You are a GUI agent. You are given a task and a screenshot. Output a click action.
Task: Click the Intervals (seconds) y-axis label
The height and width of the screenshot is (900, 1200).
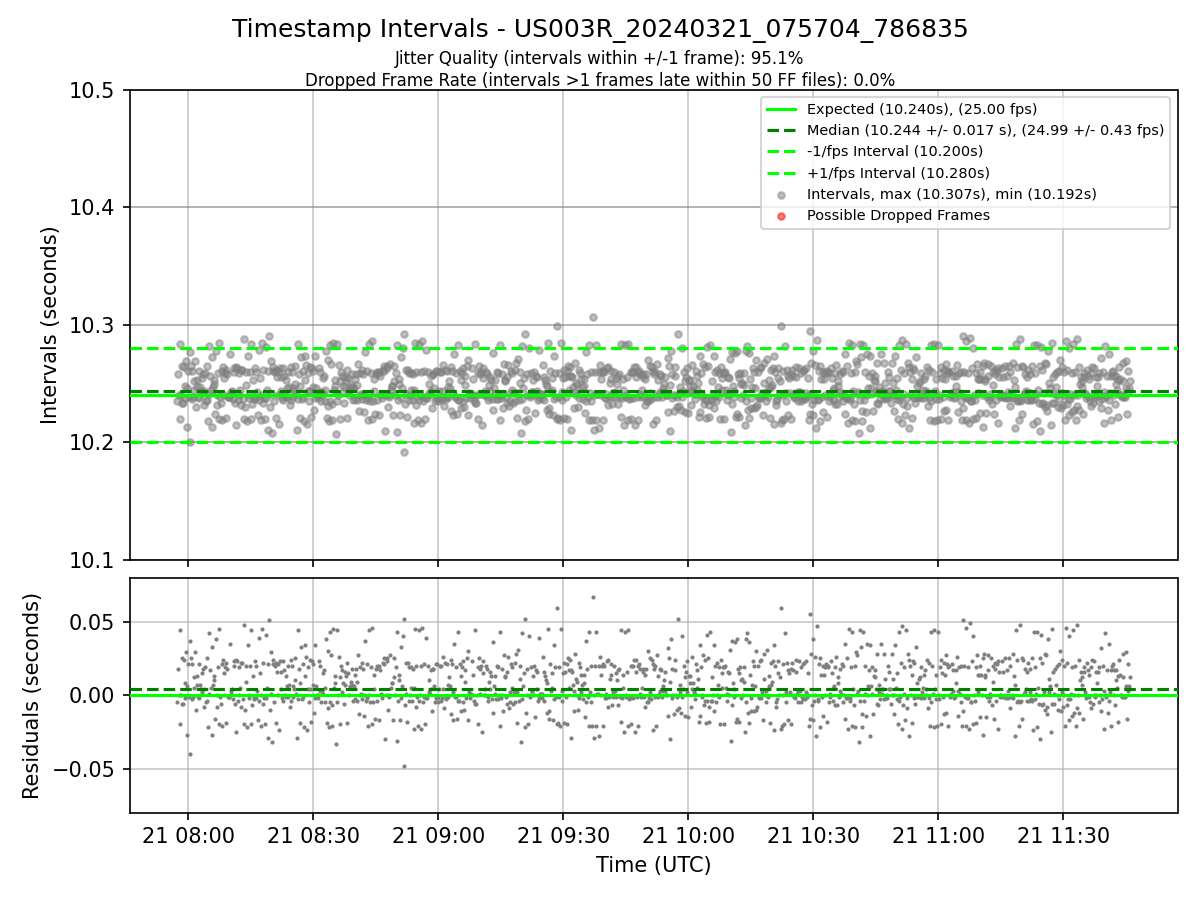[50, 325]
